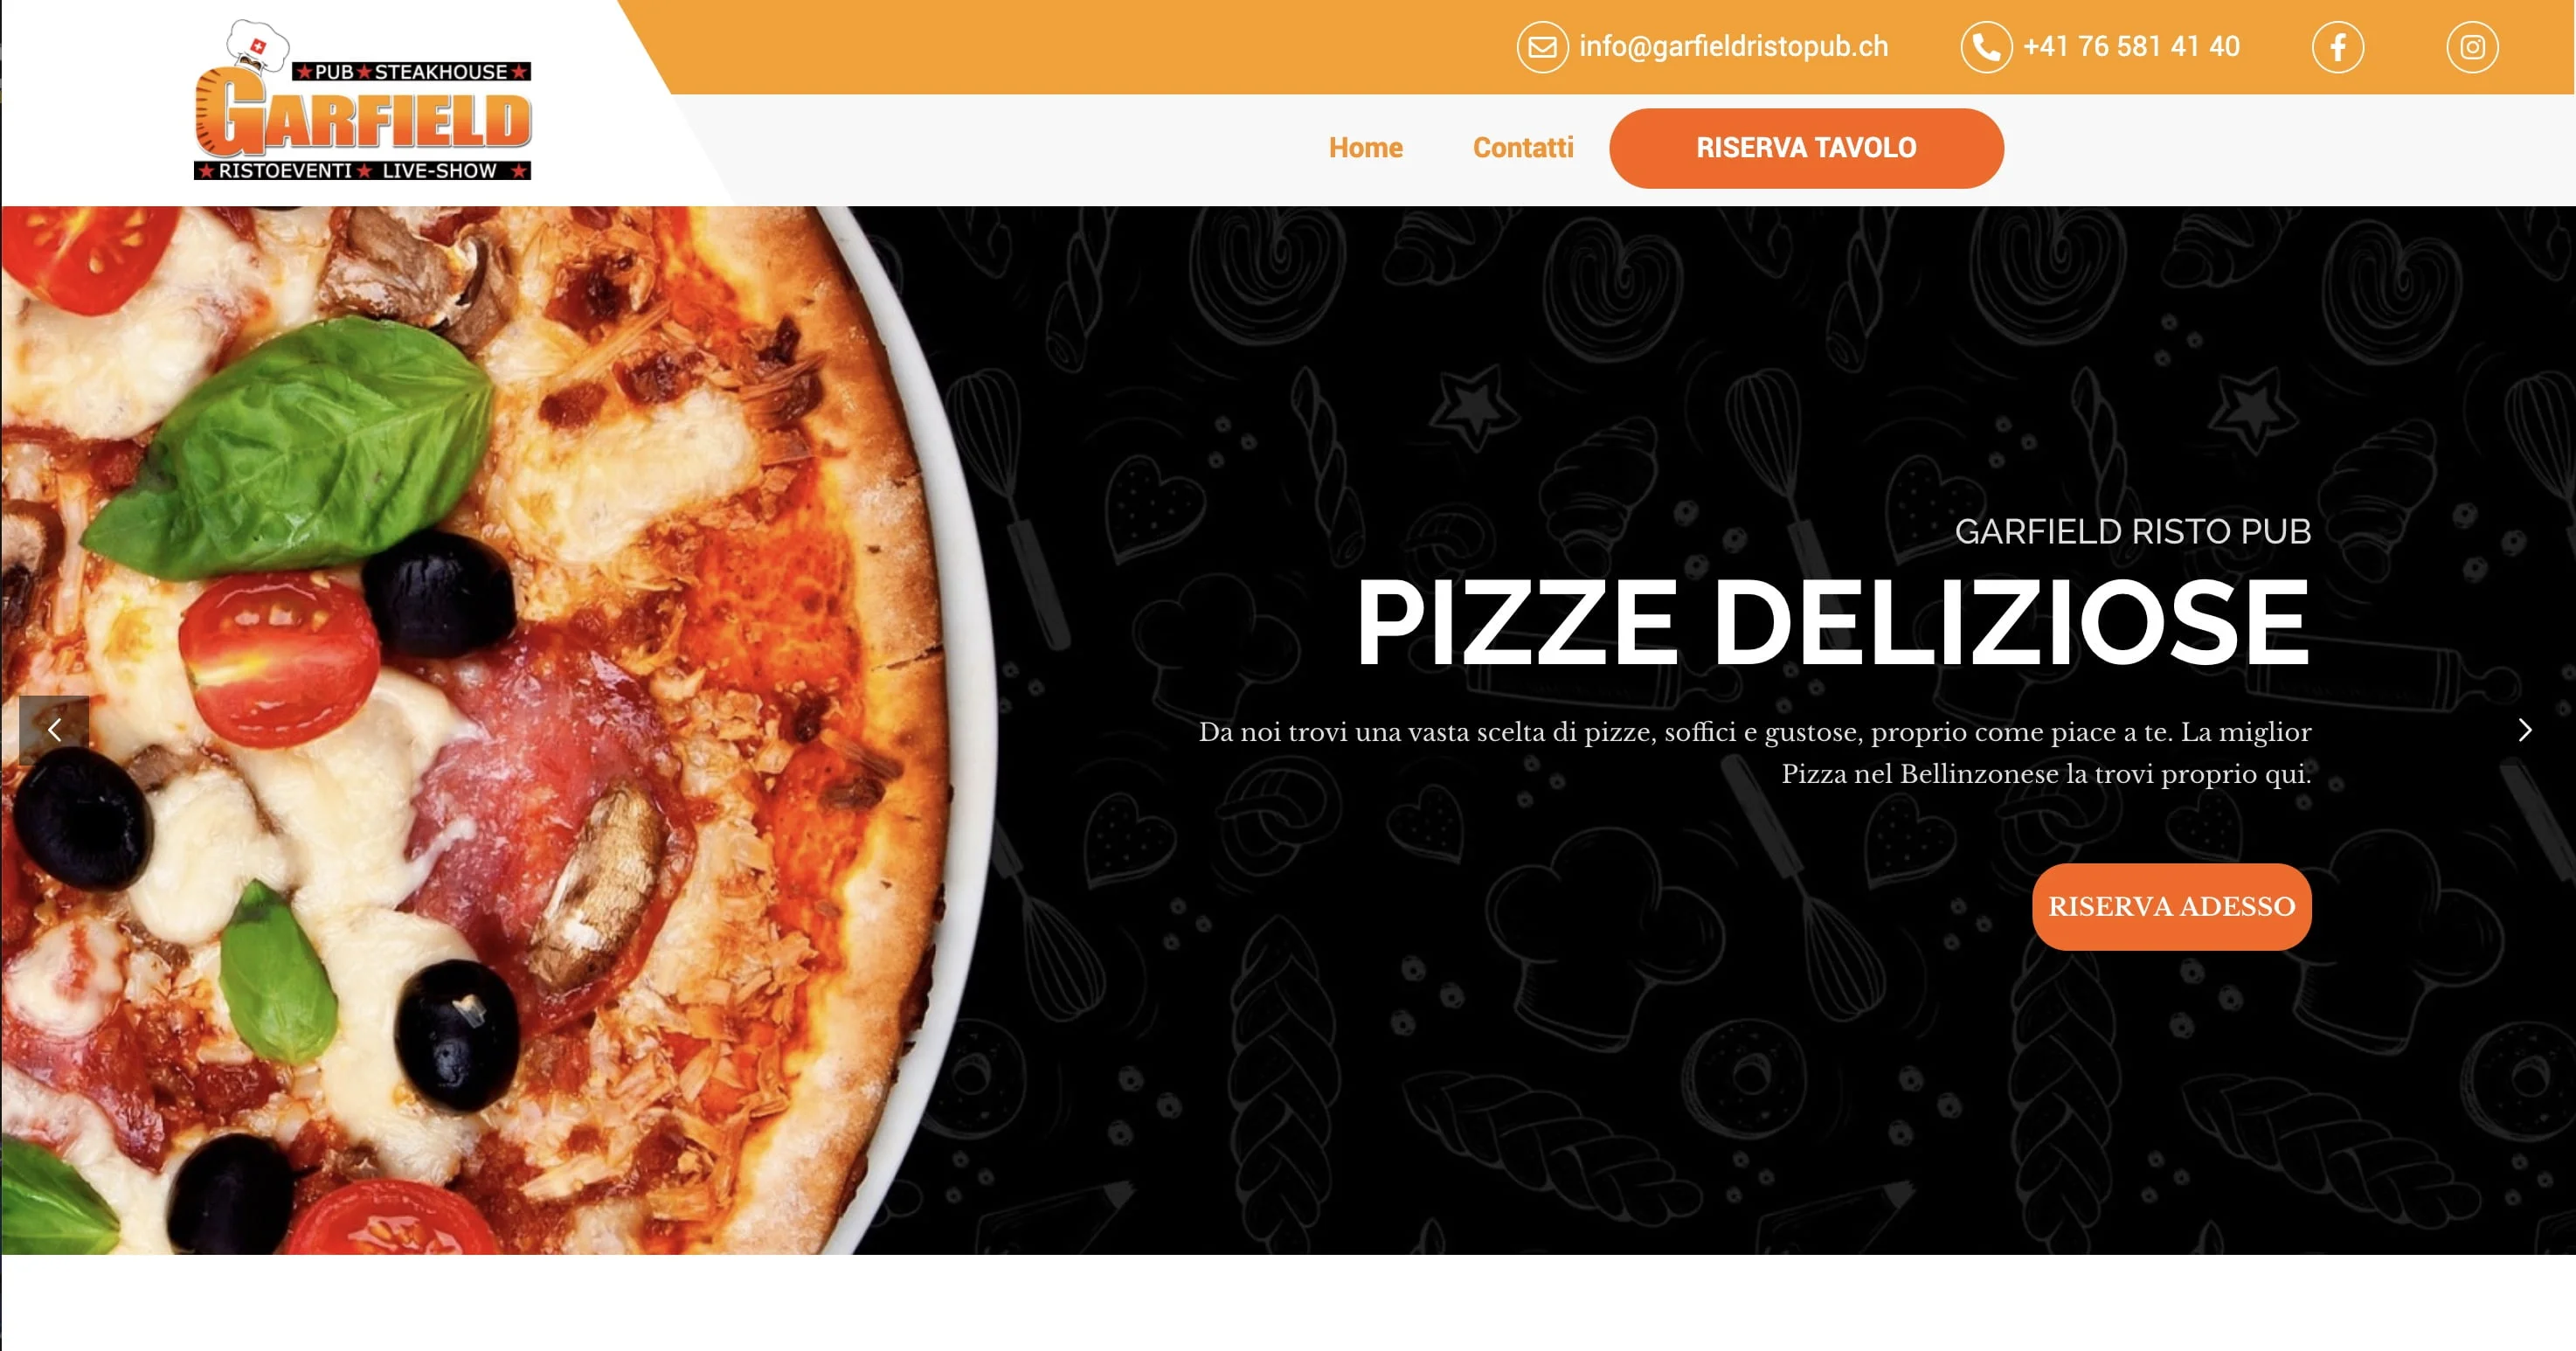The height and width of the screenshot is (1351, 2576).
Task: Advance to next slide arrow
Action: pos(2524,730)
